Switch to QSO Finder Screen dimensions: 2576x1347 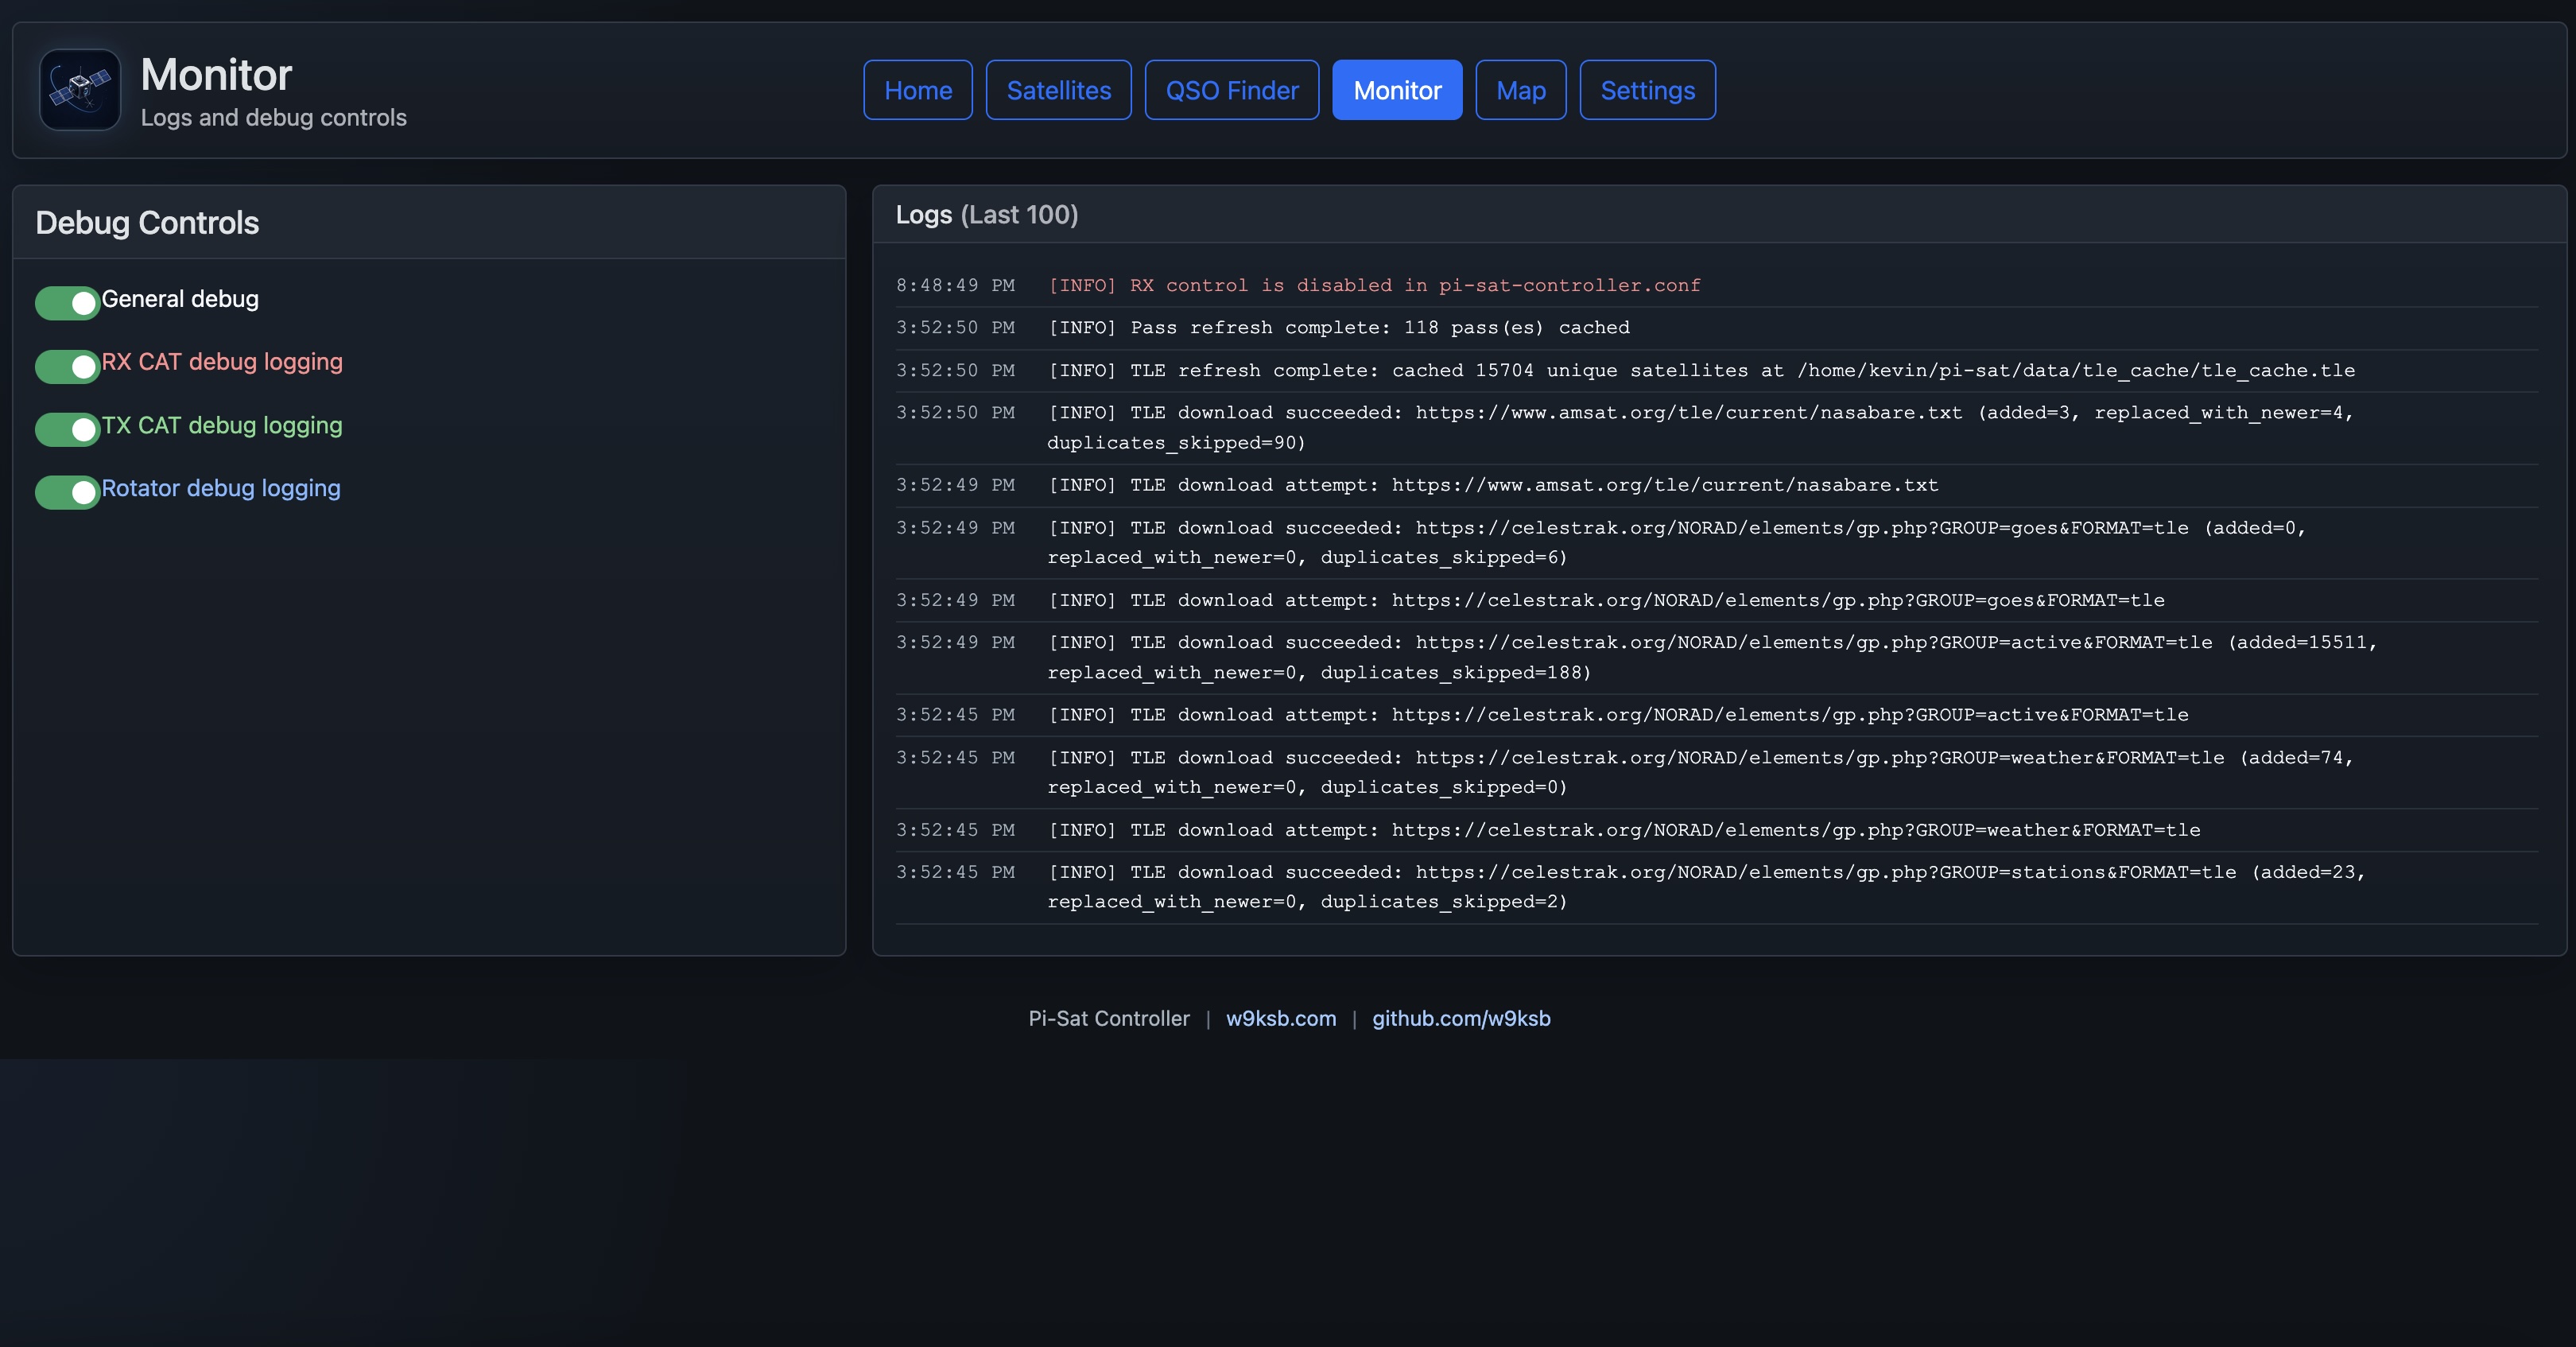pos(1231,90)
